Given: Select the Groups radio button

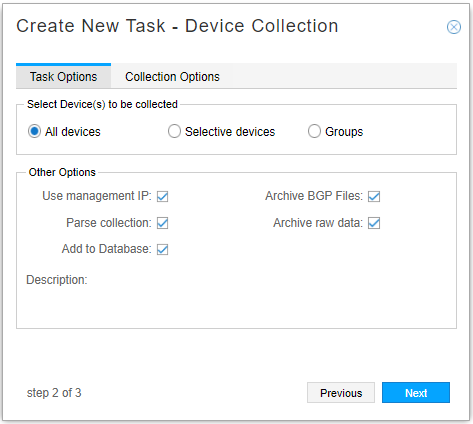Looking at the screenshot, I should click(314, 131).
